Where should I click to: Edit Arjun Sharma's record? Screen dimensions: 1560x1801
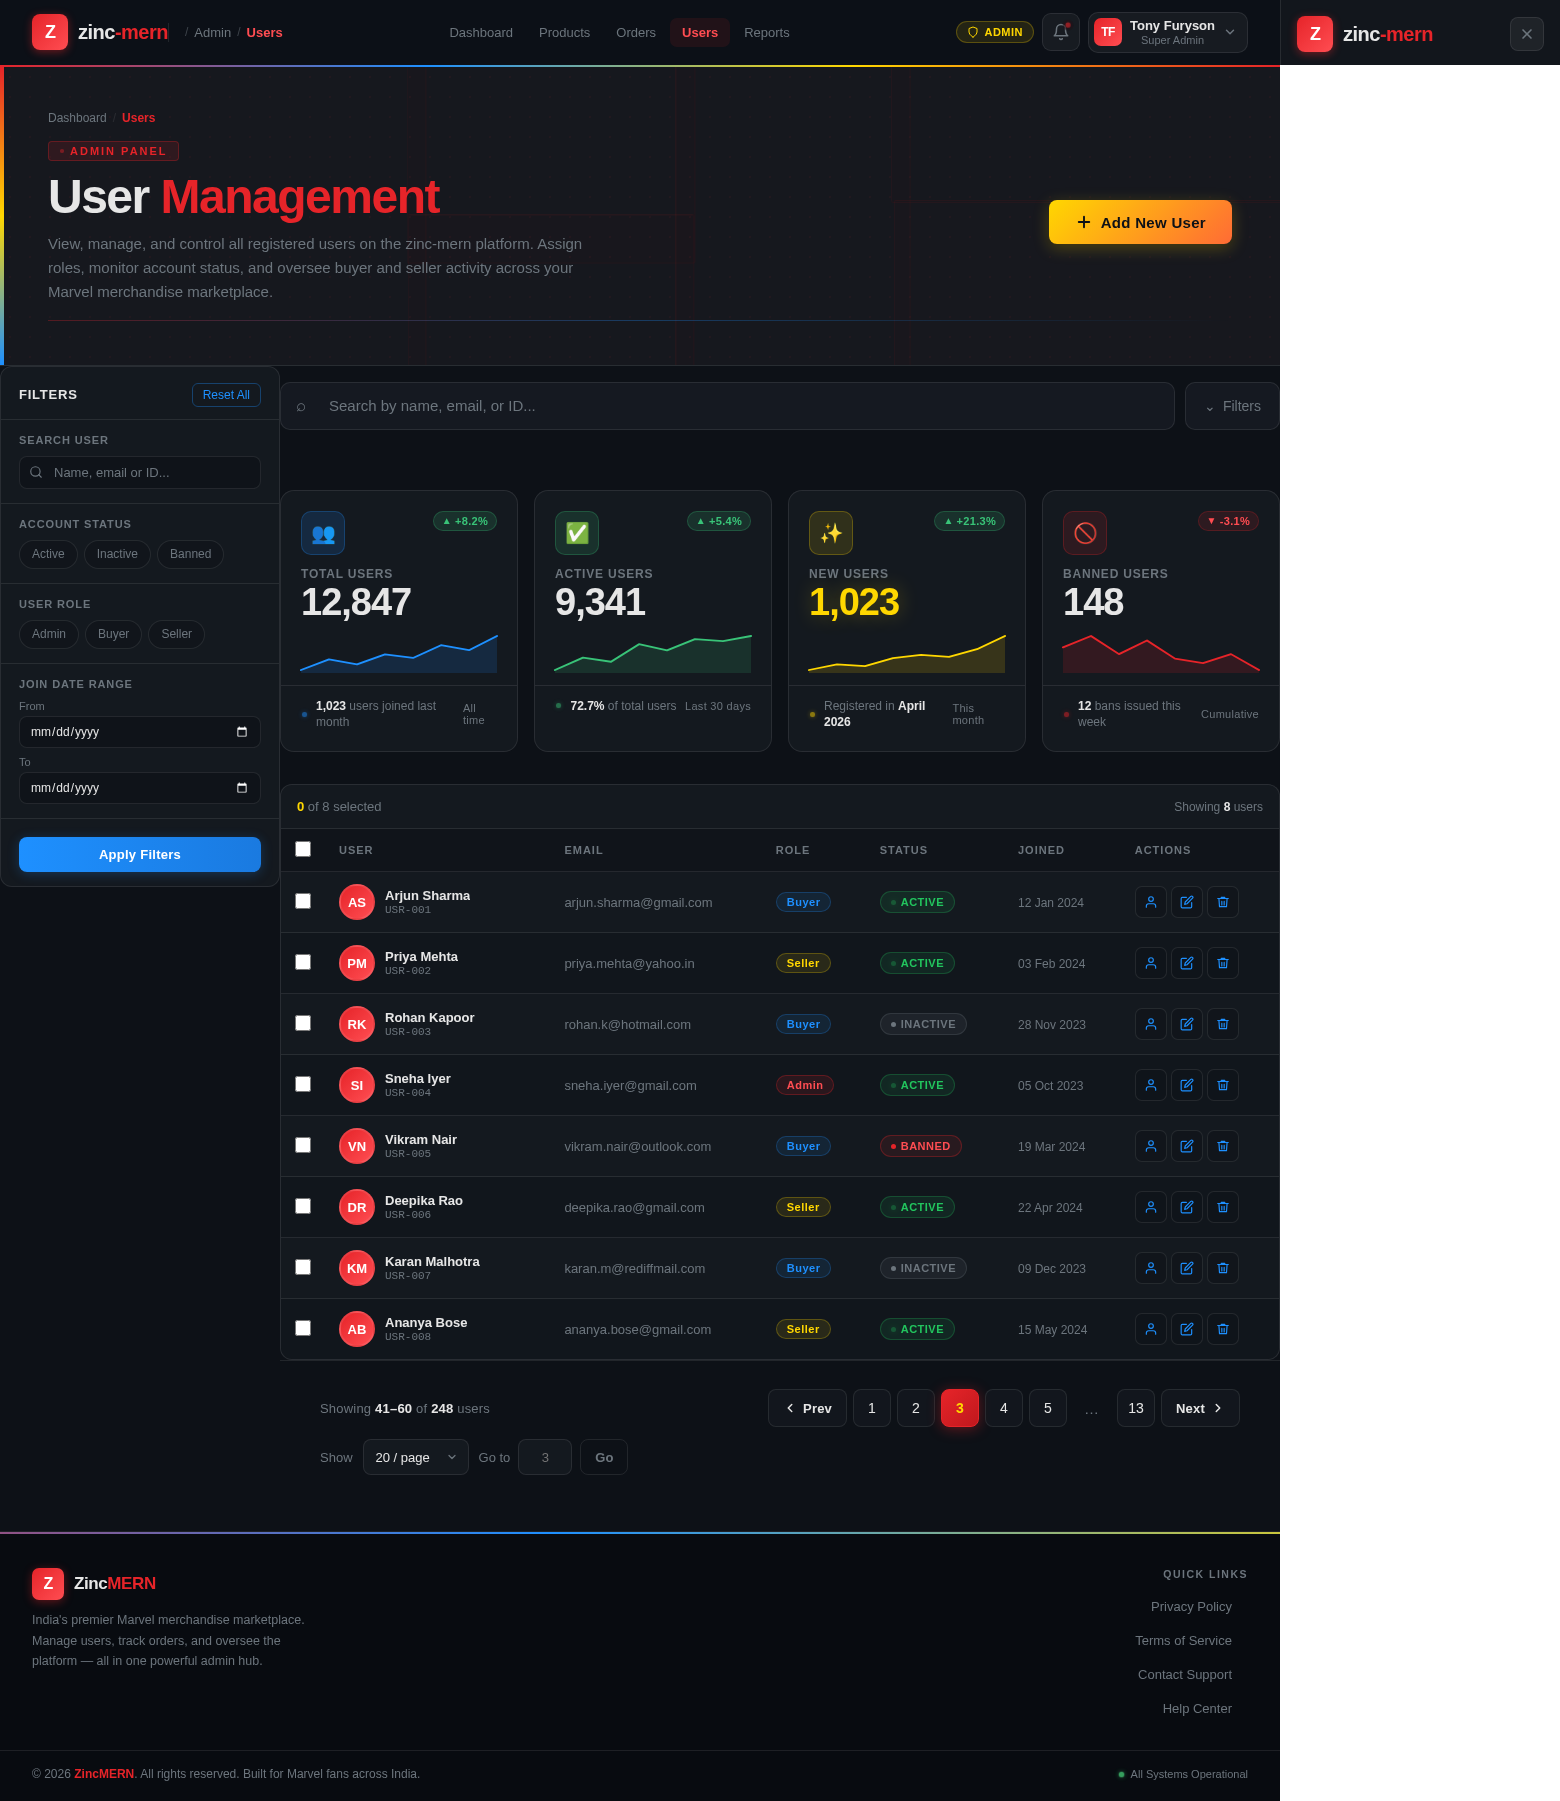tap(1187, 902)
